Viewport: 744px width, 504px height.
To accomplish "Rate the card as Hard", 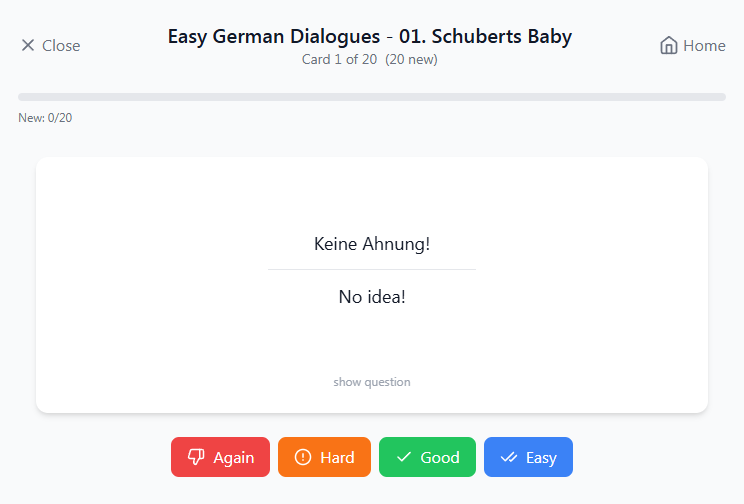I will click(324, 457).
